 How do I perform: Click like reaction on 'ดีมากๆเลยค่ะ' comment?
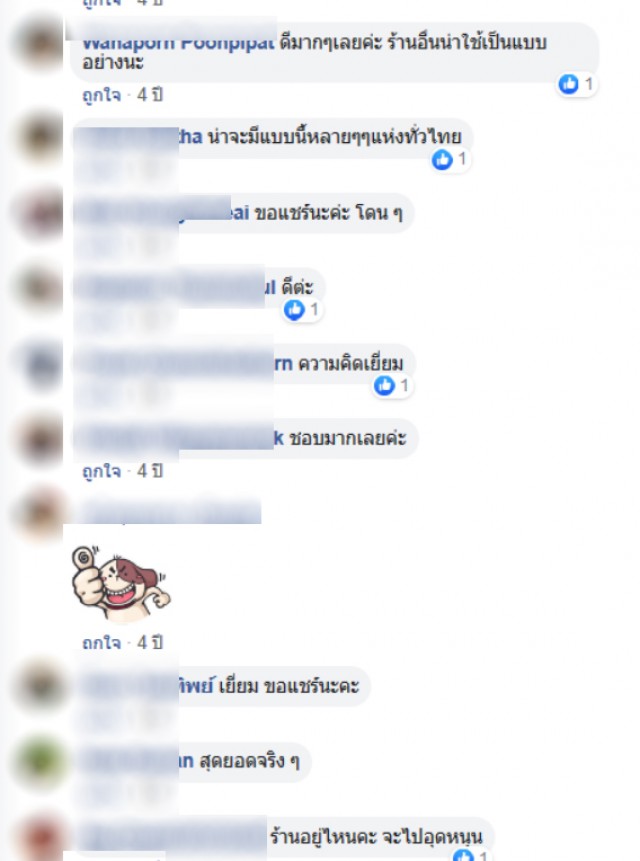(569, 84)
